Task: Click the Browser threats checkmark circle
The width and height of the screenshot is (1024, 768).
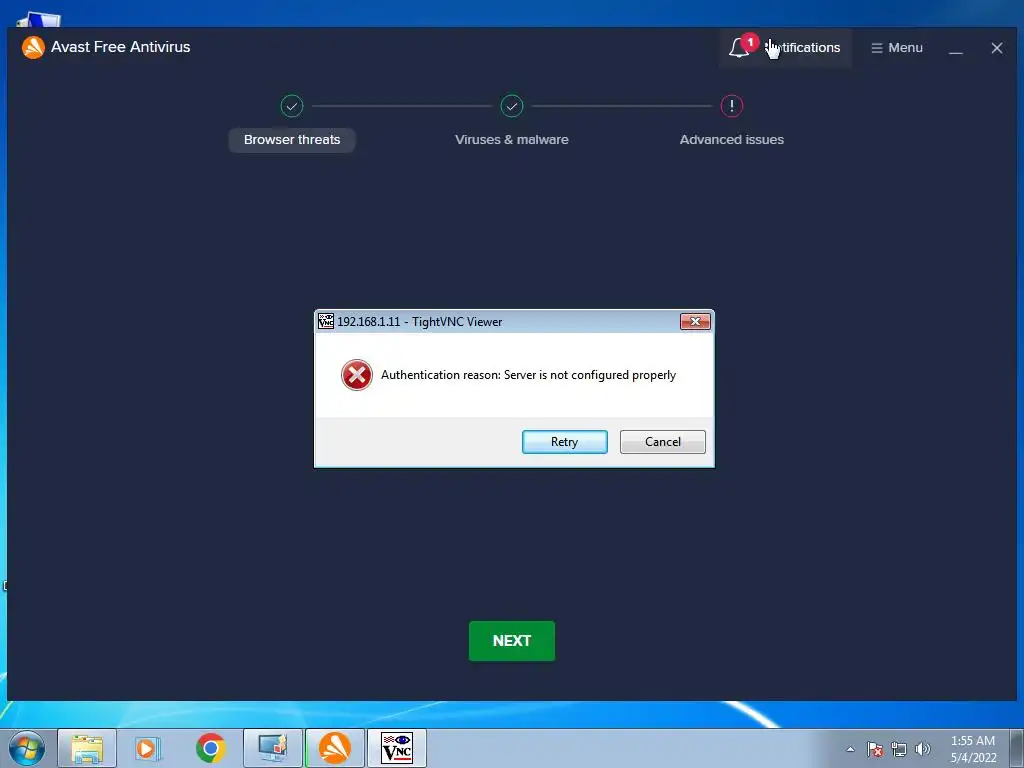Action: pyautogui.click(x=292, y=106)
